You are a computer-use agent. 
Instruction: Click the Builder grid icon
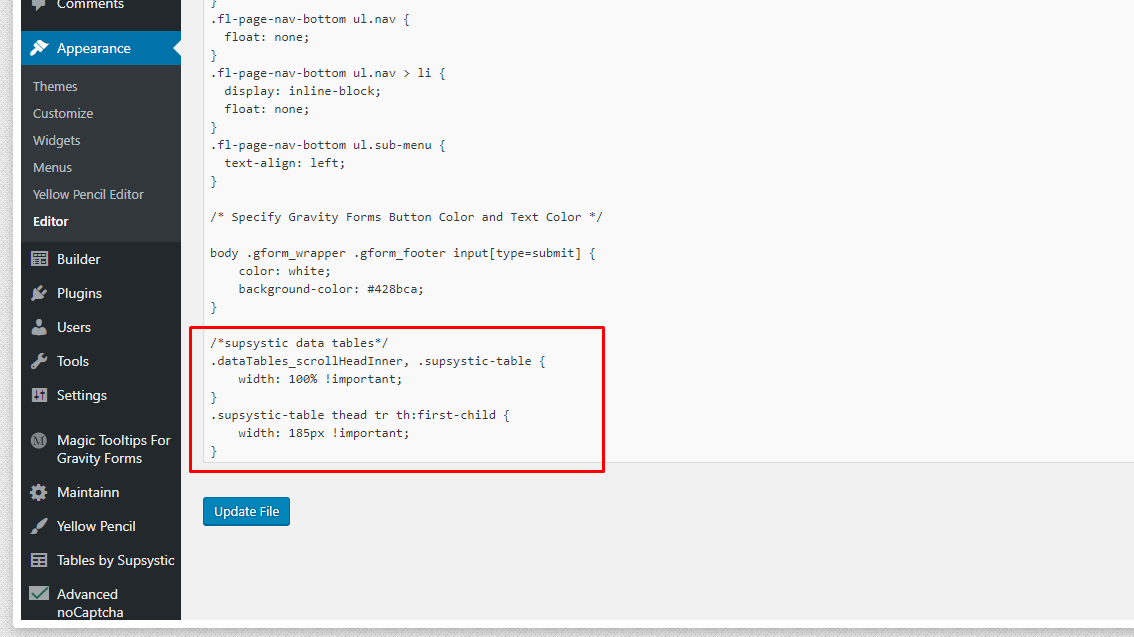39,259
